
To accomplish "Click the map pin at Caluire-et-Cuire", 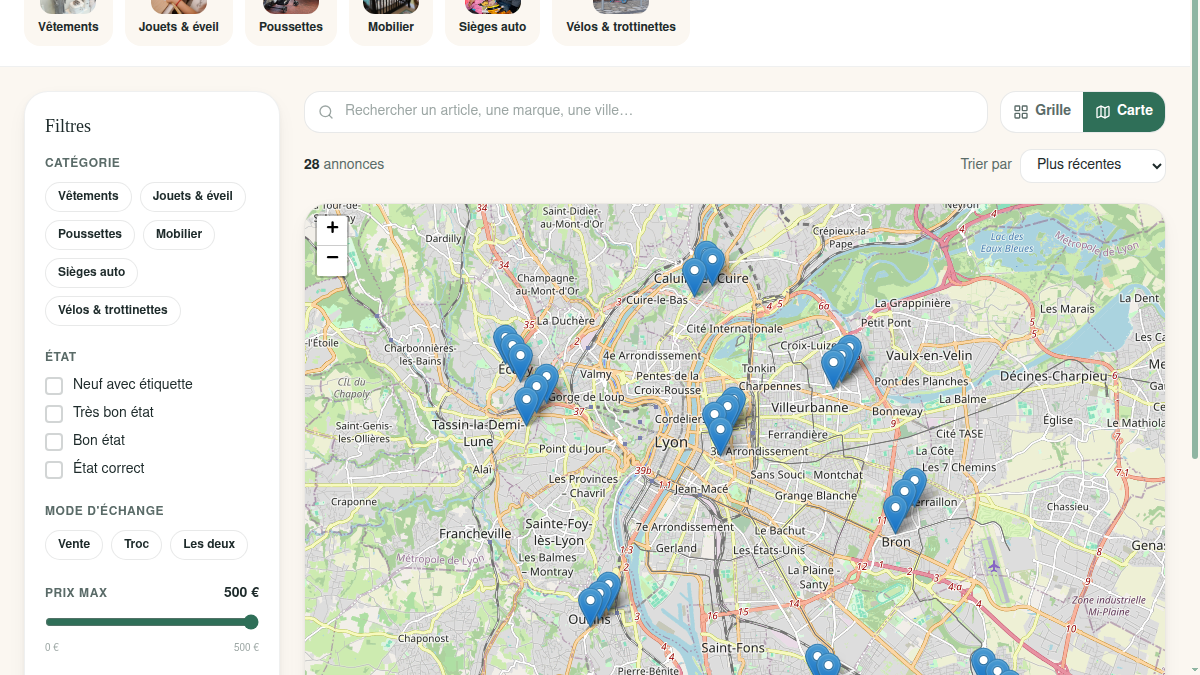I will pos(694,276).
